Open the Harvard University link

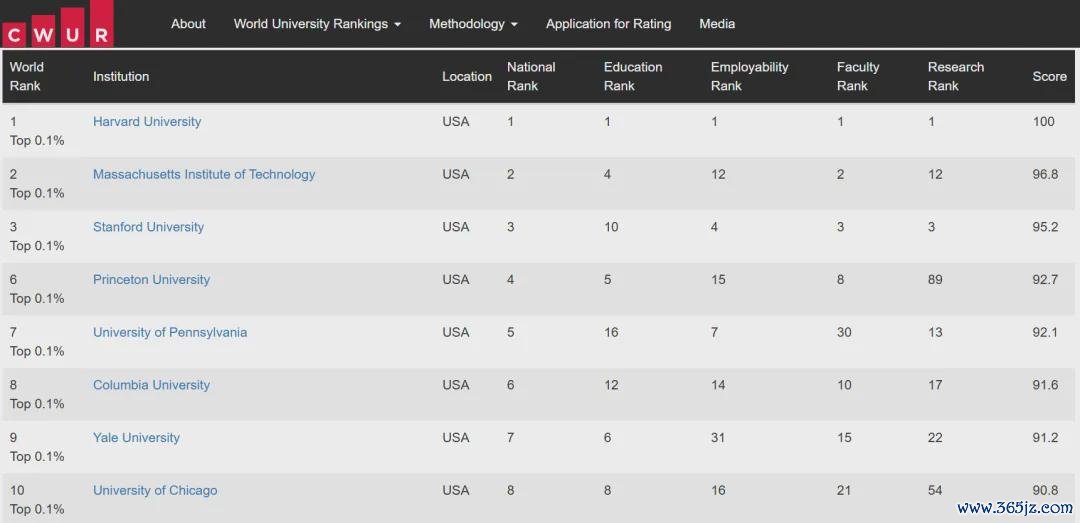[x=147, y=121]
